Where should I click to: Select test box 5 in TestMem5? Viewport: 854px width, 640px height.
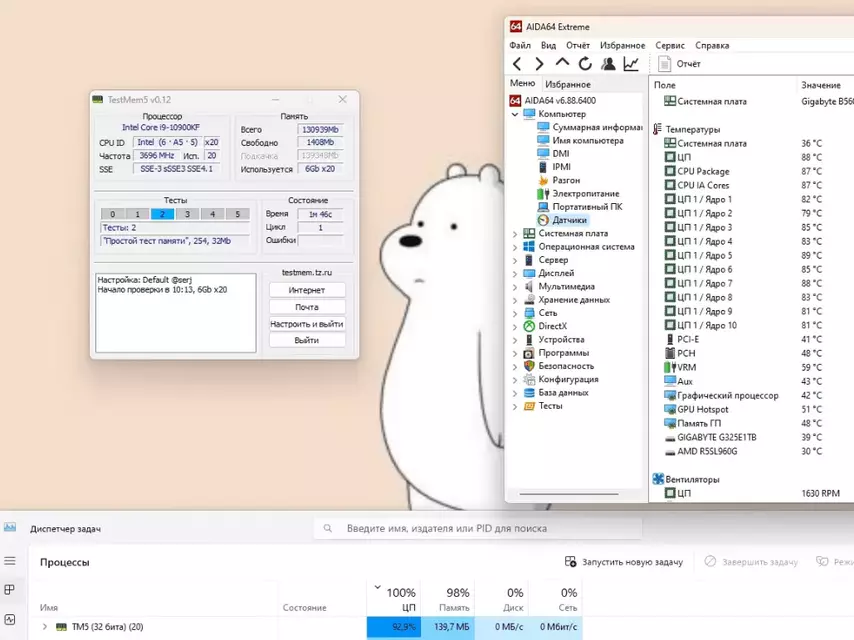coord(237,214)
